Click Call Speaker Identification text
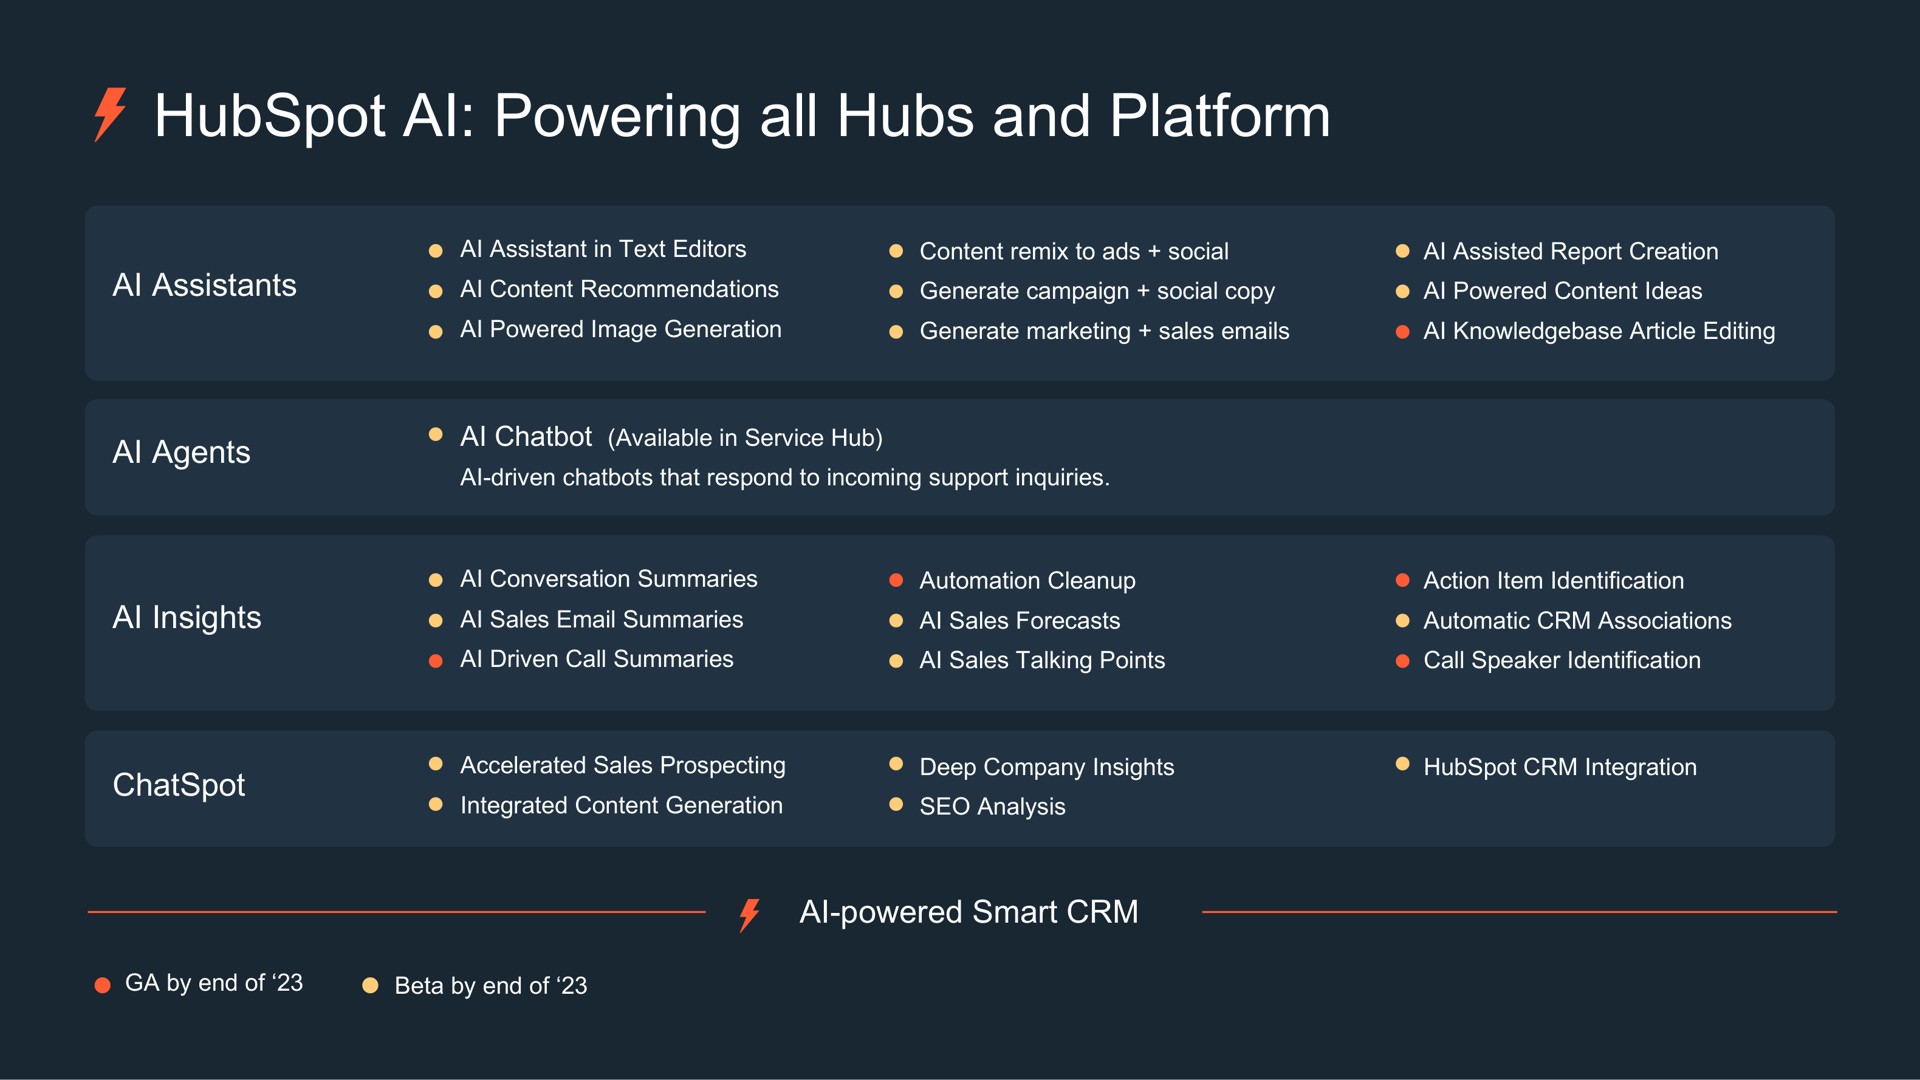This screenshot has width=1920, height=1080. click(1562, 661)
